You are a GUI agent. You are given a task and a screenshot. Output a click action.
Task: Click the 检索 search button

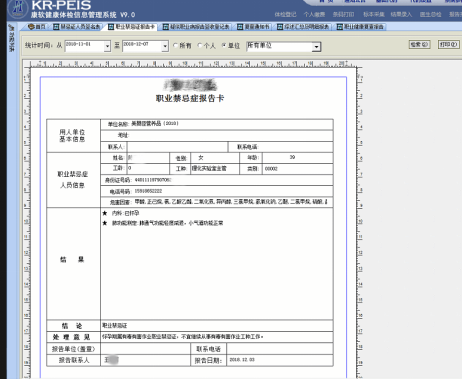pos(419,45)
